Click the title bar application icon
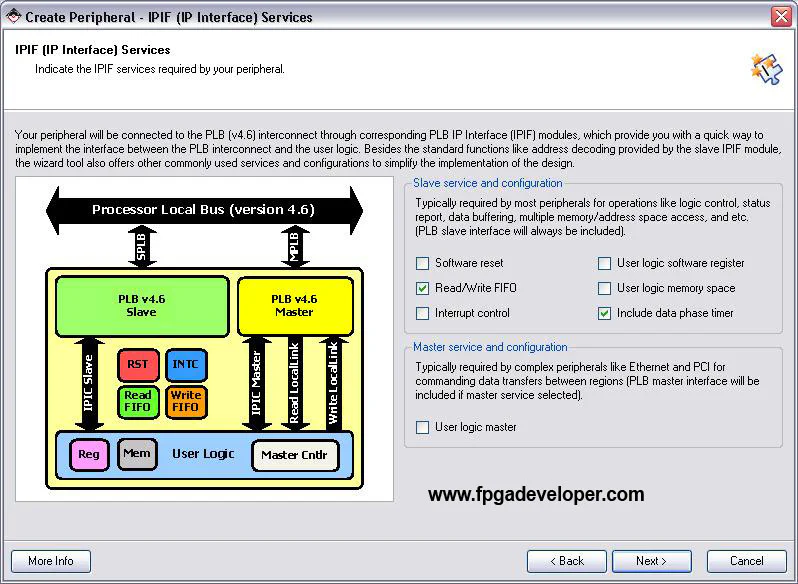 pyautogui.click(x=13, y=16)
